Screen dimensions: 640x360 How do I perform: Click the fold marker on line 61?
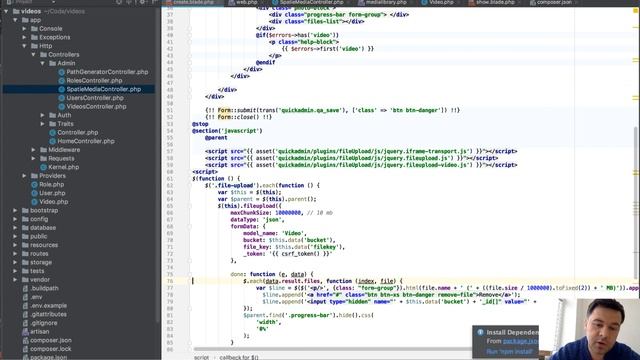pos(190,179)
